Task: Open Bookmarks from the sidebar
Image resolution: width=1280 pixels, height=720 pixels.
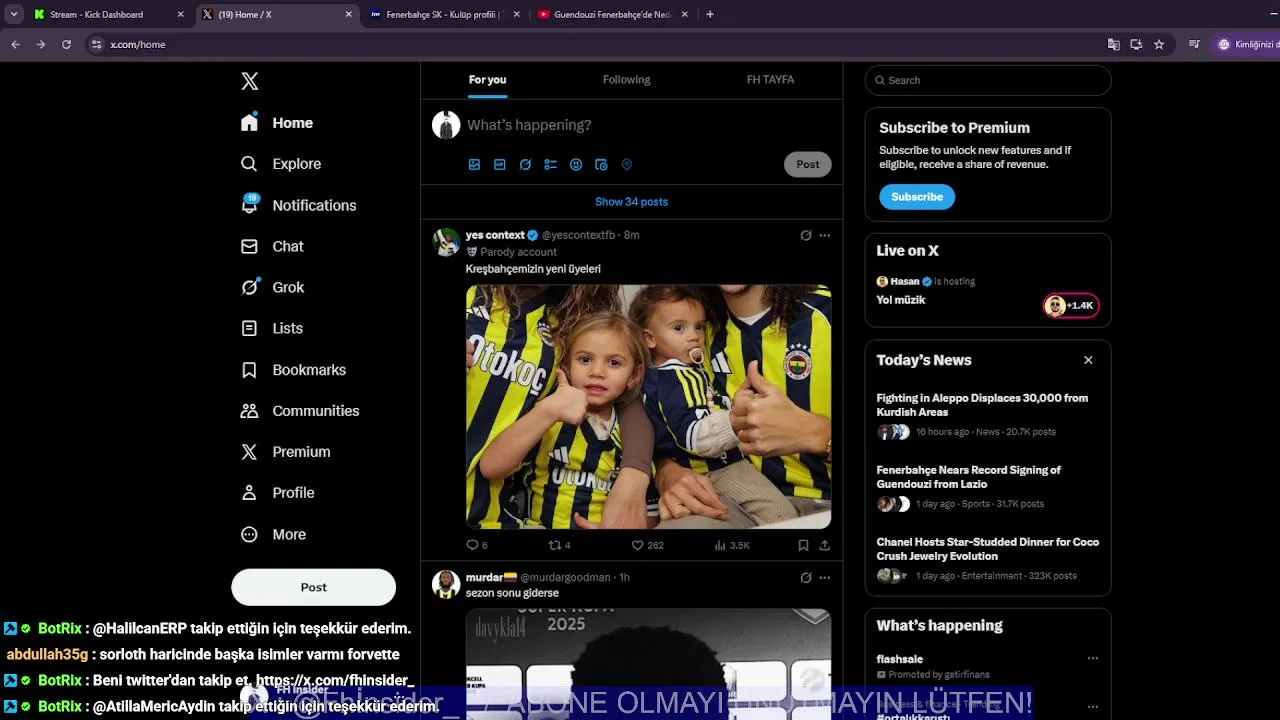Action: (x=293, y=370)
